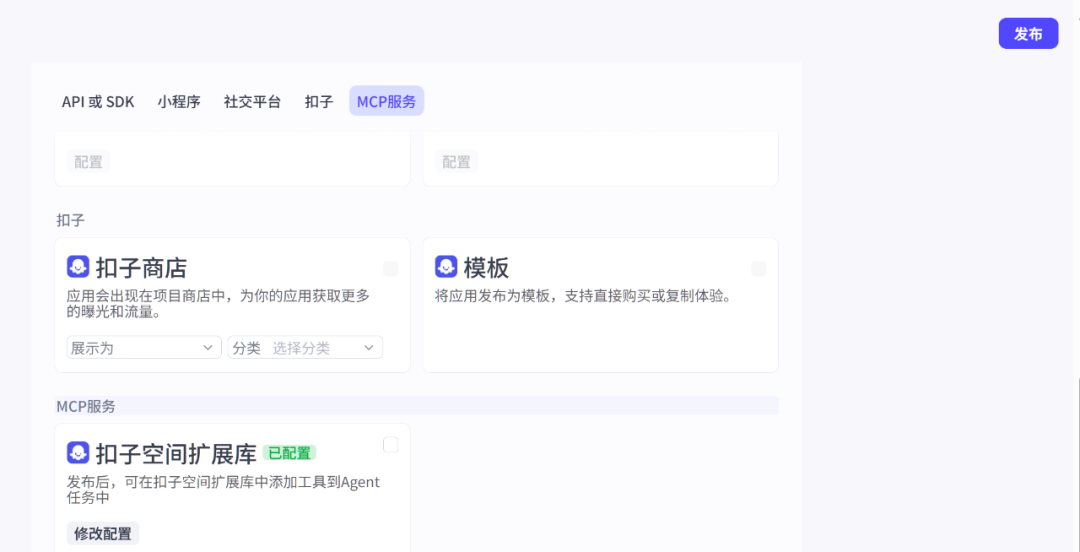Click the 扣子空间扩展库 logo icon

79,452
